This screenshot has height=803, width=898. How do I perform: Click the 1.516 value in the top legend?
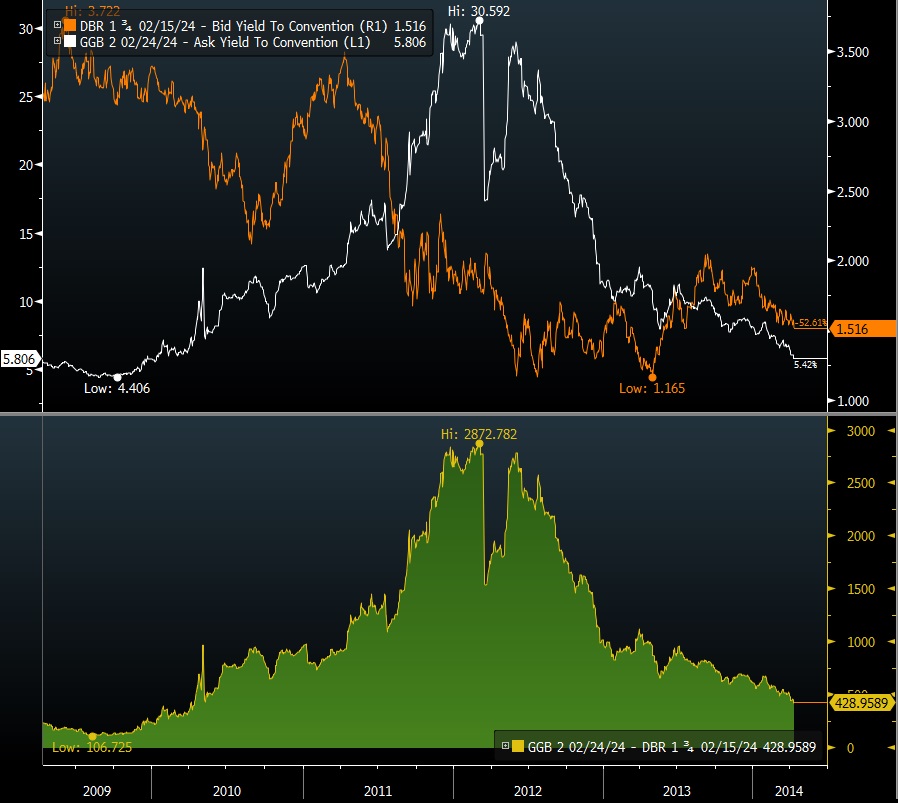pos(410,26)
